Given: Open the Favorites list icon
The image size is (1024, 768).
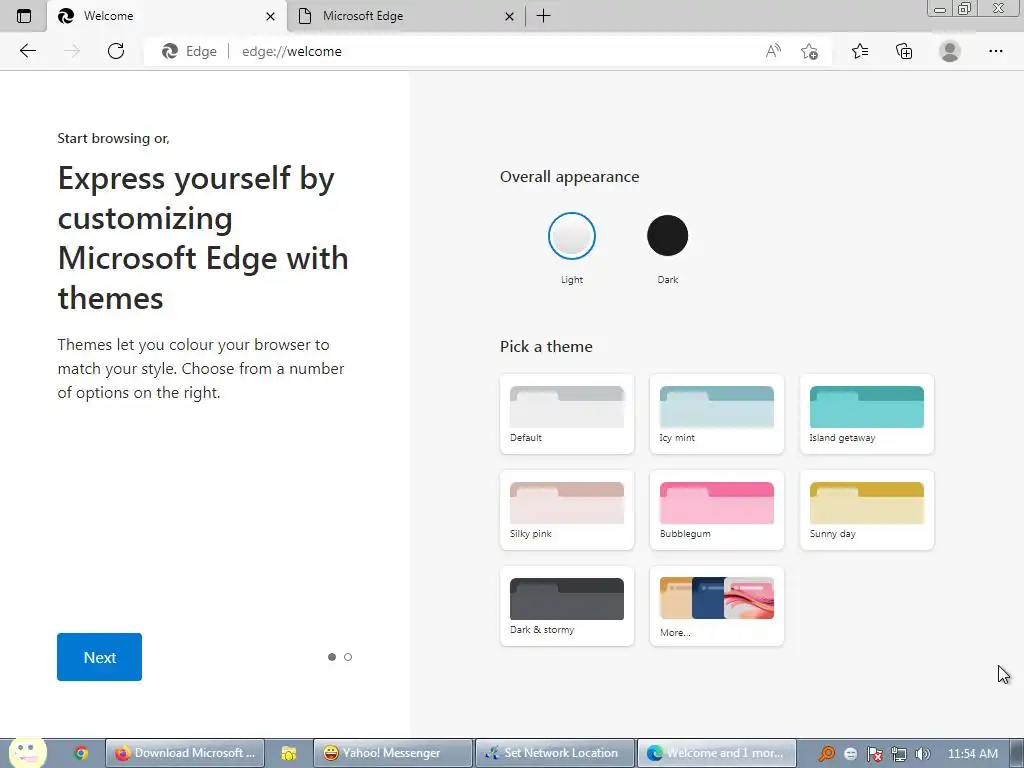Looking at the screenshot, I should 860,51.
